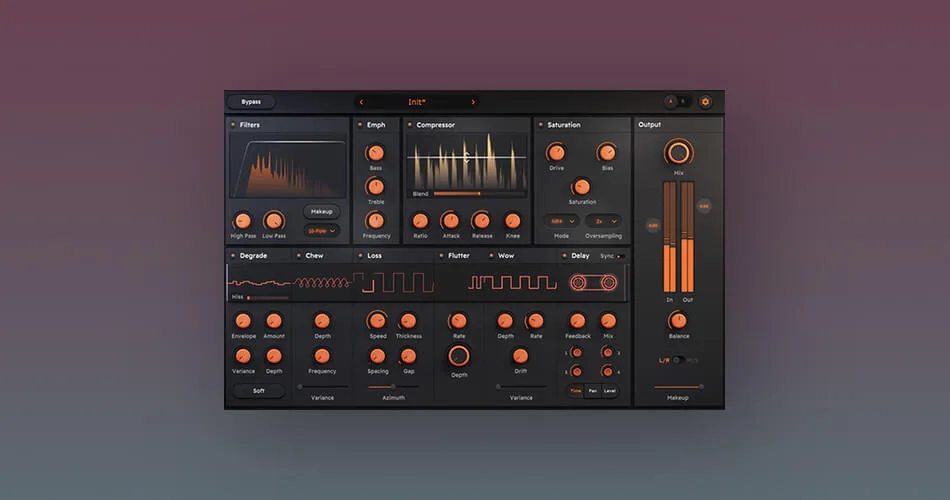Image resolution: width=950 pixels, height=500 pixels.
Task: Click the output gain value badge
Action: coord(703,206)
